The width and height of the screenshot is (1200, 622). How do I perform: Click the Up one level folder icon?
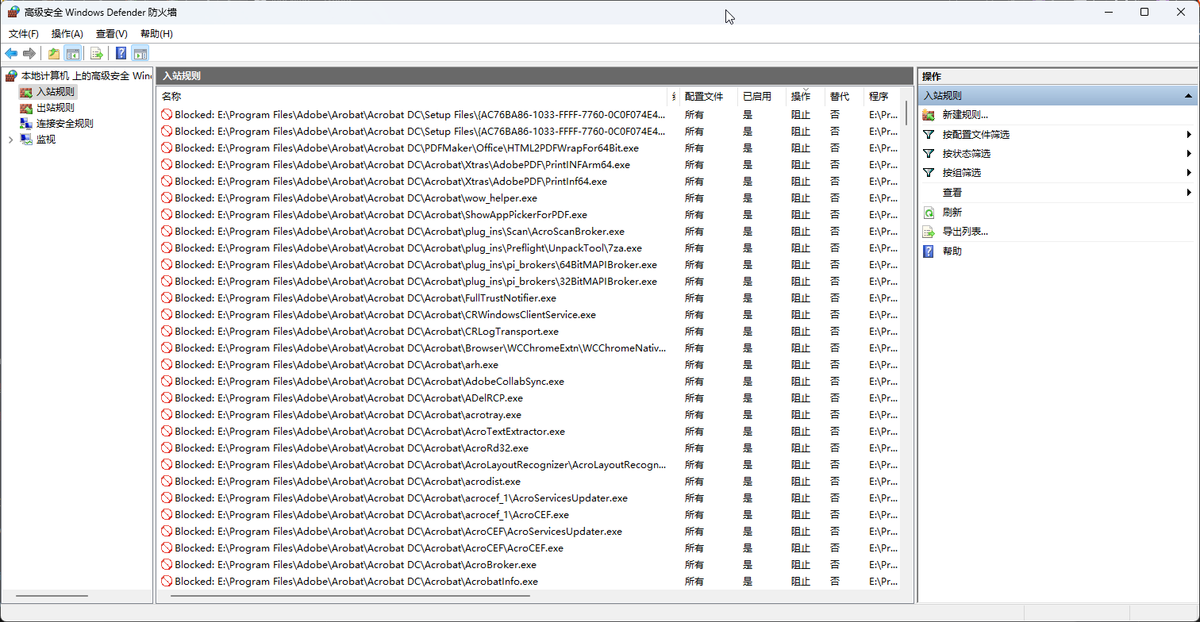click(x=53, y=53)
